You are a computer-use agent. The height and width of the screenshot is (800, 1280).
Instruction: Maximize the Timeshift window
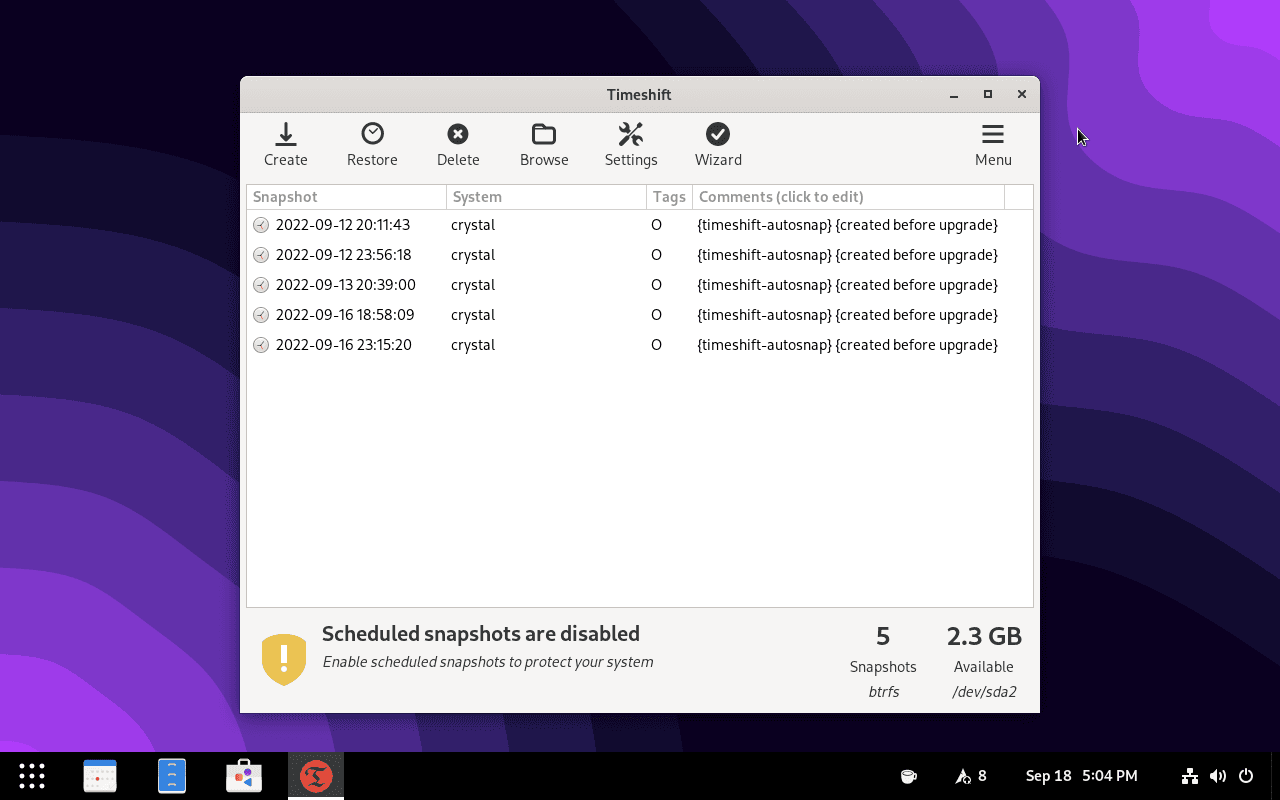tap(988, 94)
